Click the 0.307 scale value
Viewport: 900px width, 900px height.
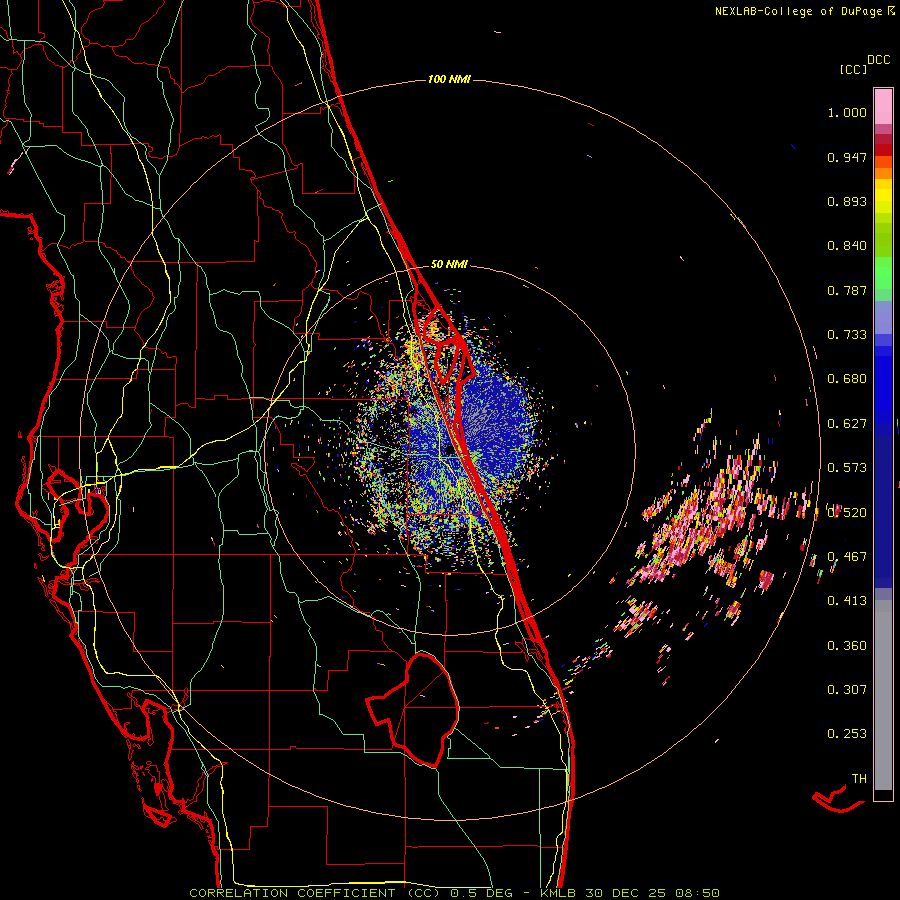(x=847, y=690)
